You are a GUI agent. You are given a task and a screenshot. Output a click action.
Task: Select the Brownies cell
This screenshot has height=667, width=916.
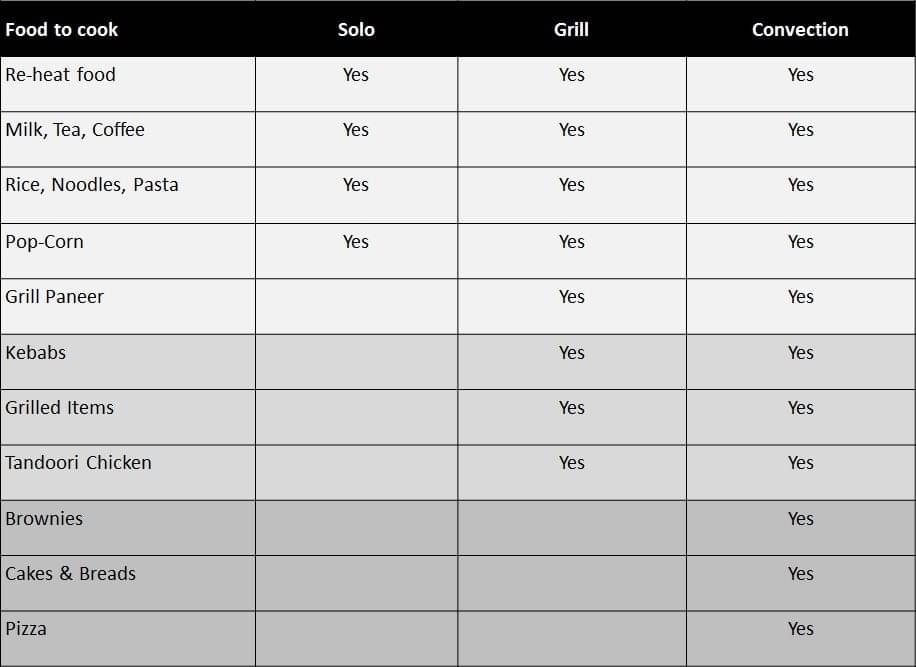click(127, 528)
